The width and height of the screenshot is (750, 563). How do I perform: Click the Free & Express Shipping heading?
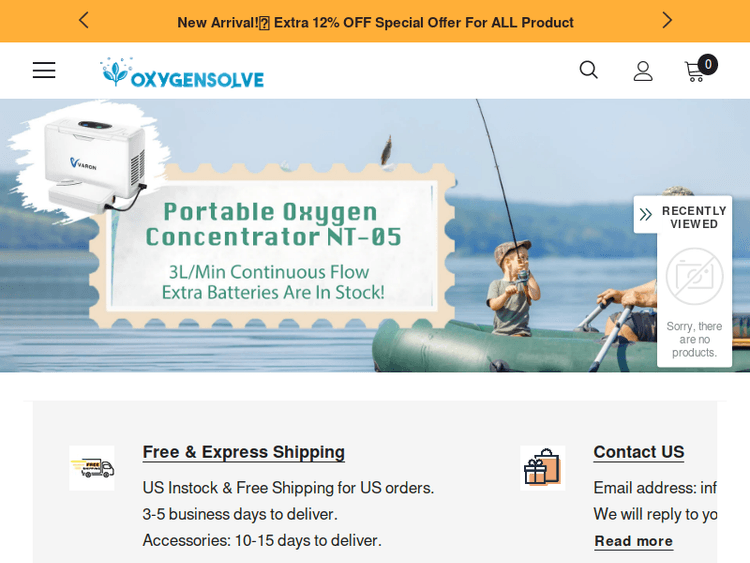243,452
